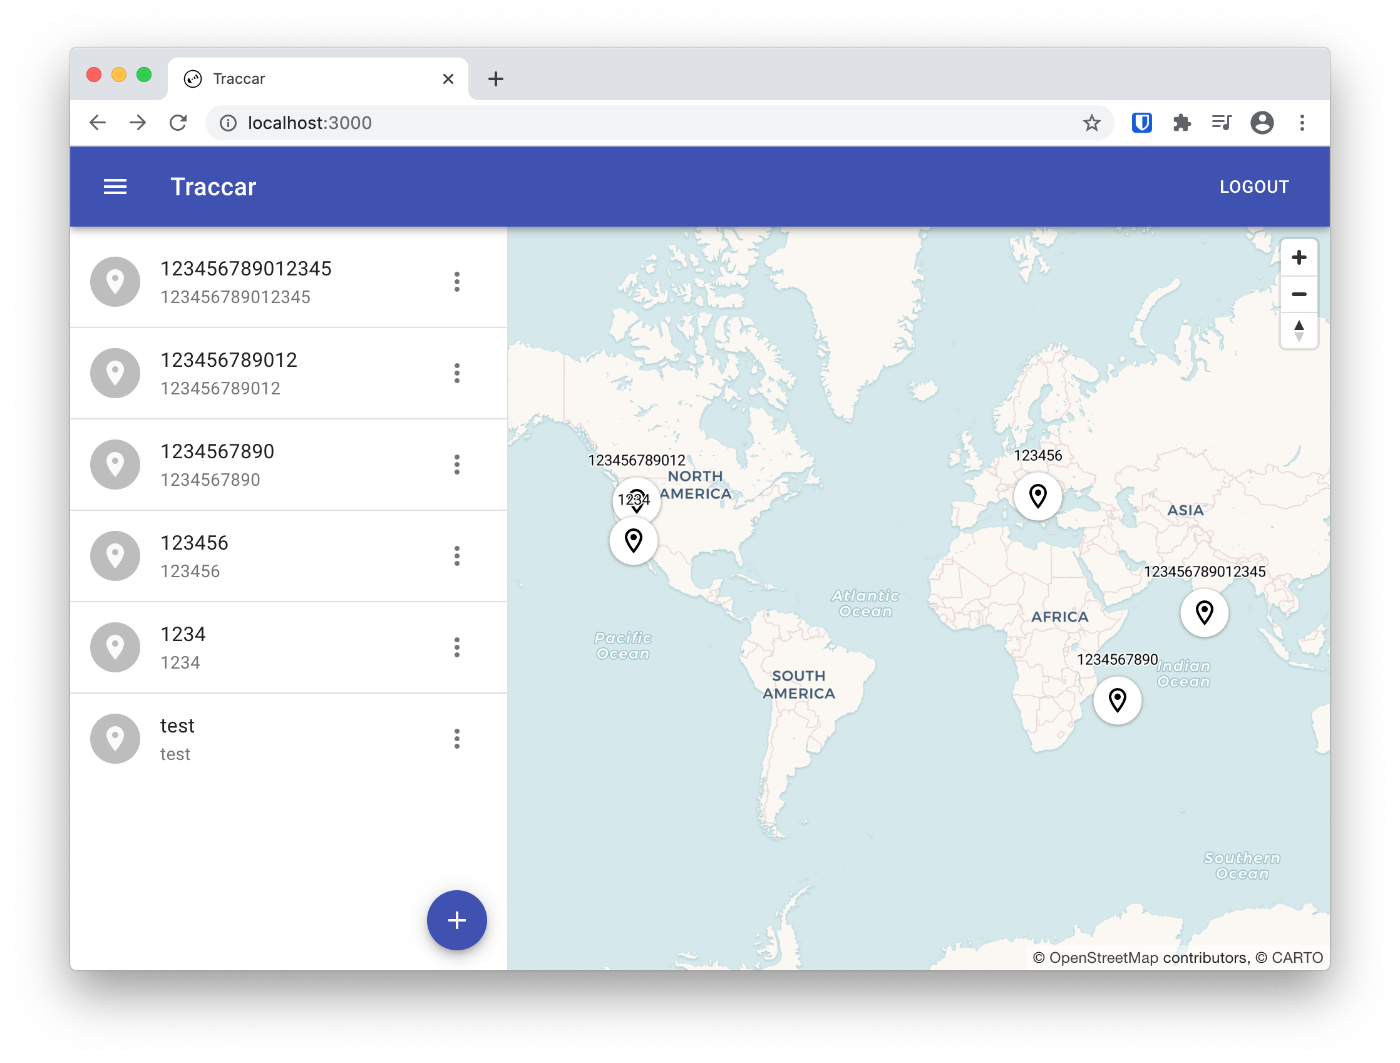
Task: Open options menu for device 123456
Action: (457, 556)
